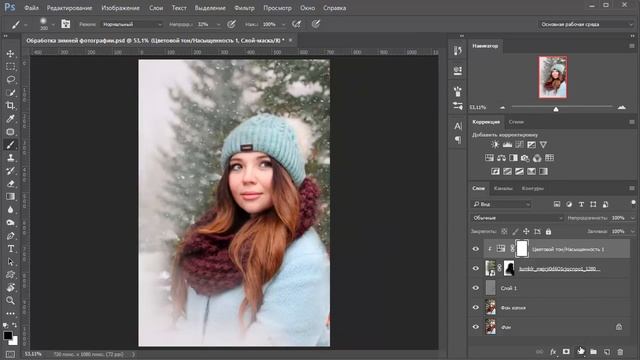Open brush flow 100% dropdown arrow
The width and height of the screenshot is (640, 360).
tap(283, 24)
